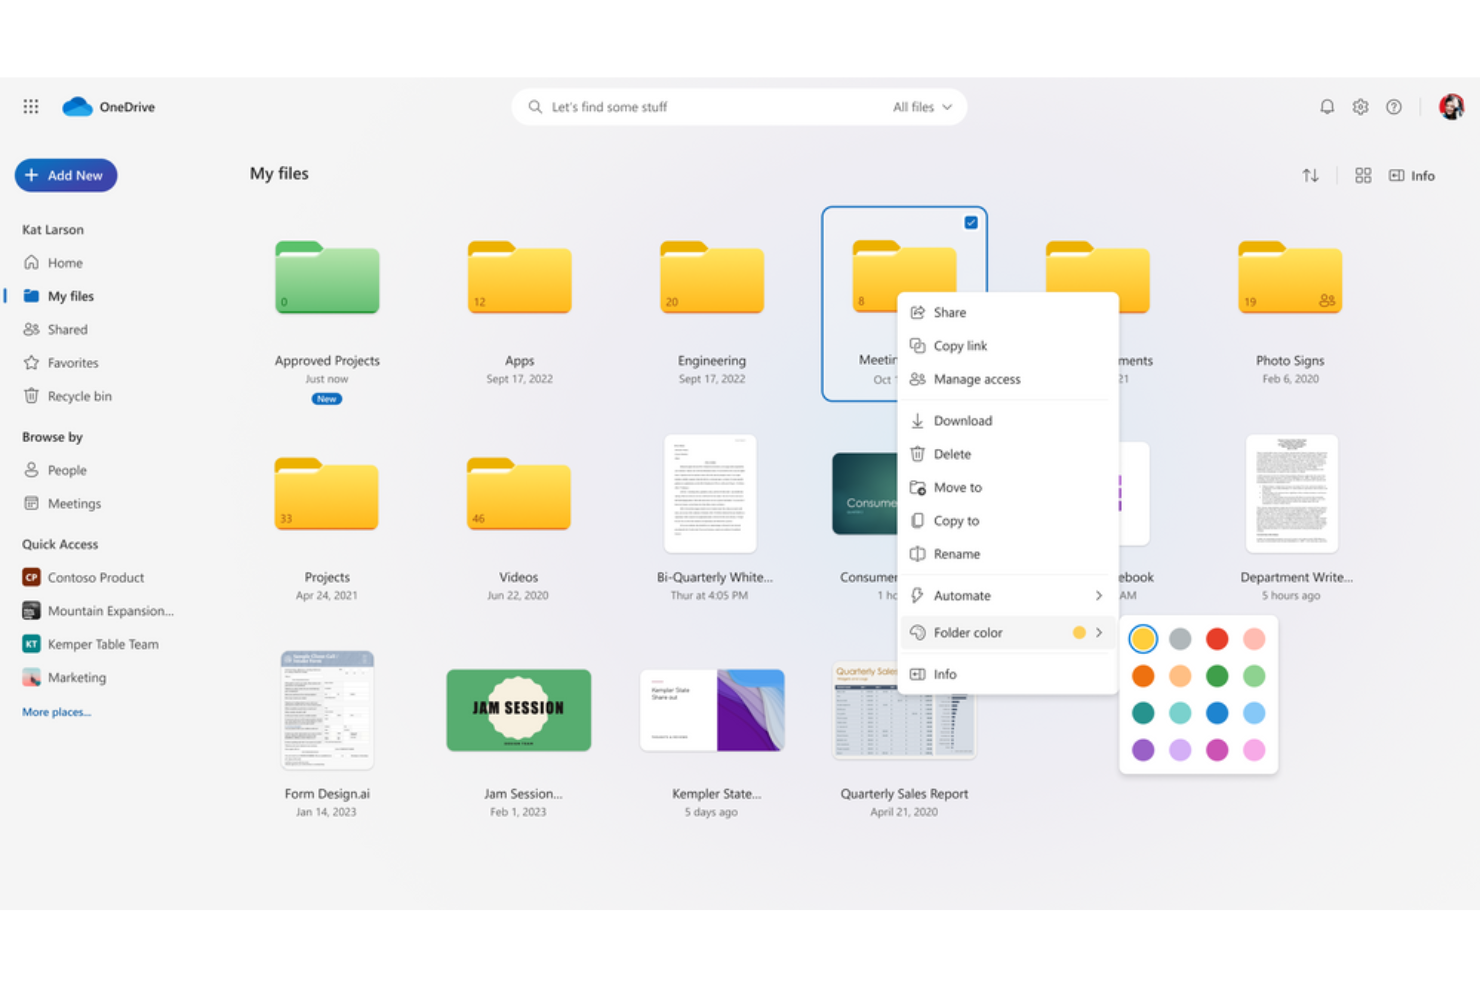The width and height of the screenshot is (1480, 987).
Task: Expand the Folder color submenu
Action: [x=1008, y=632]
